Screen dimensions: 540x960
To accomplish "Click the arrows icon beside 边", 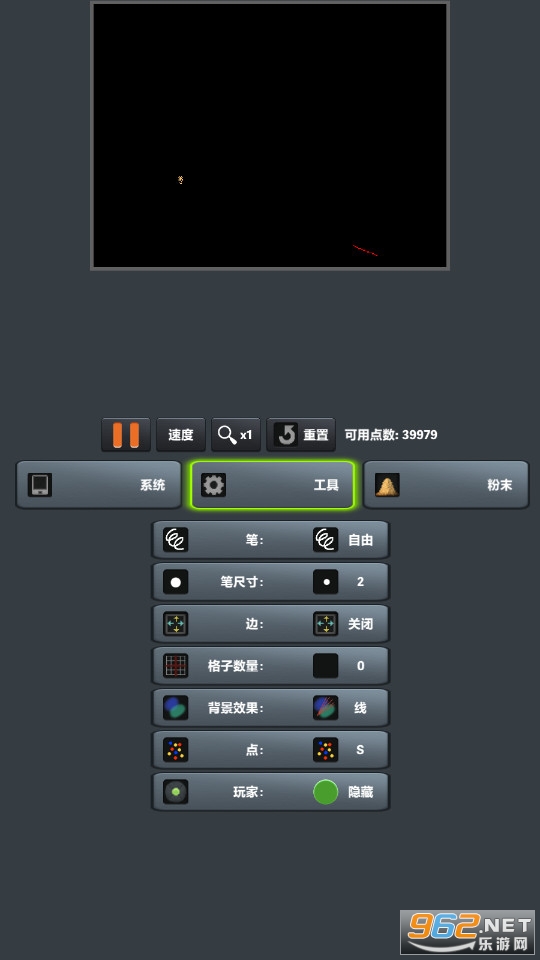I will [176, 624].
